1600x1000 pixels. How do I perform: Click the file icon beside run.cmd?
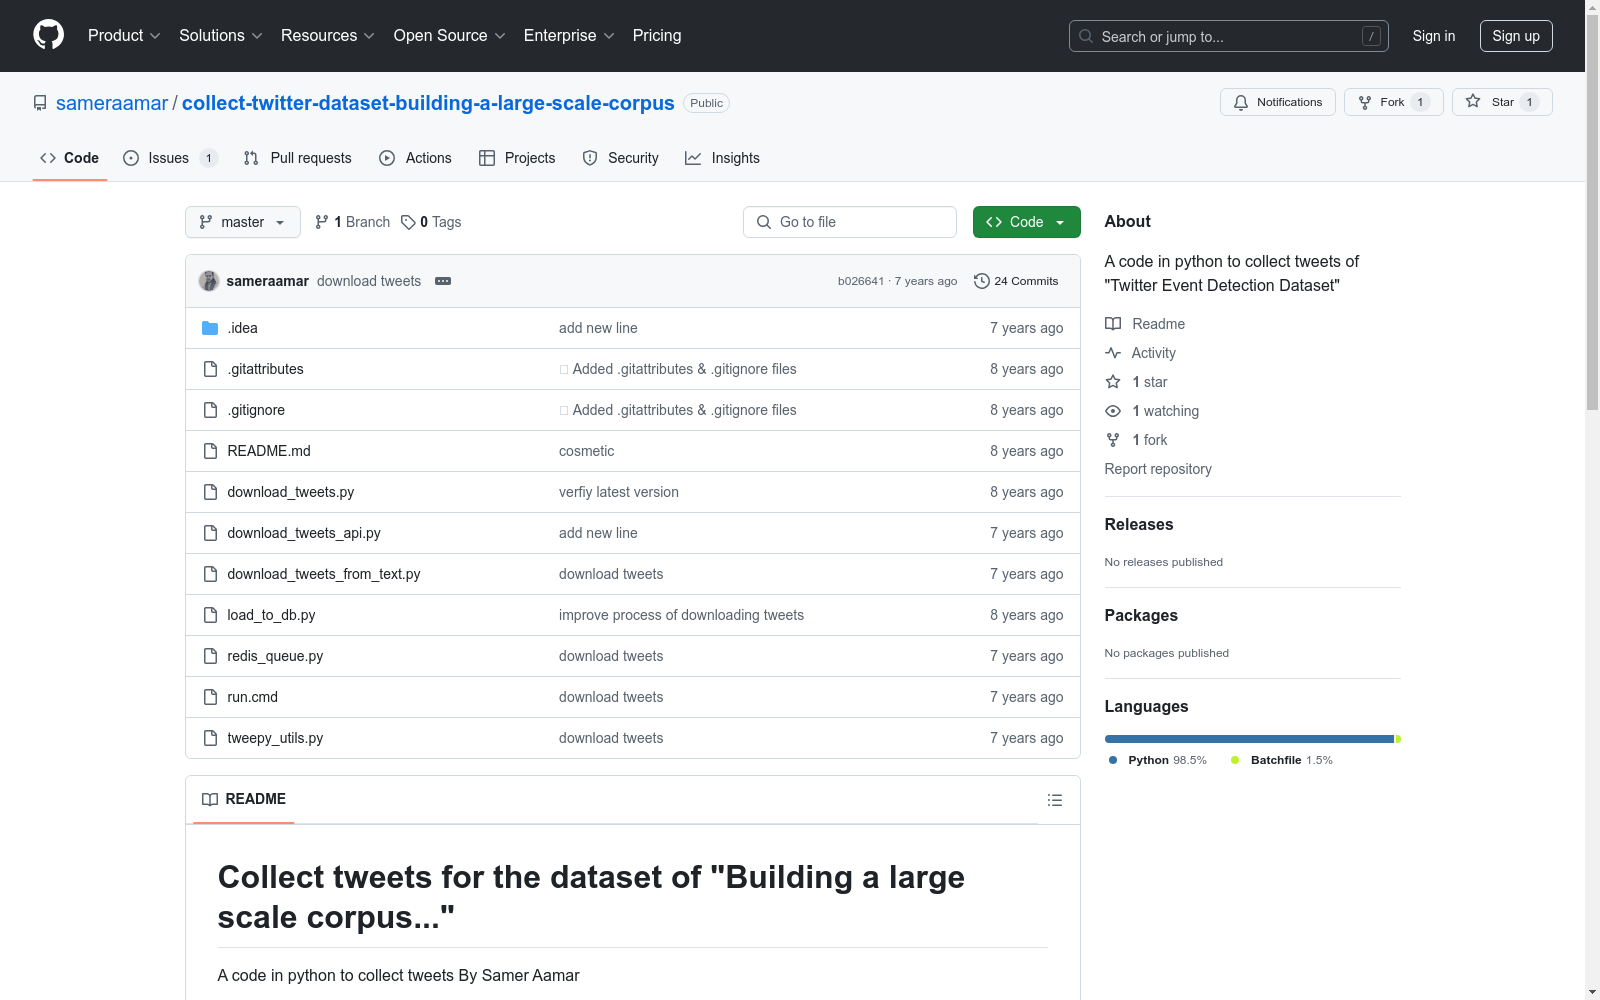point(210,697)
